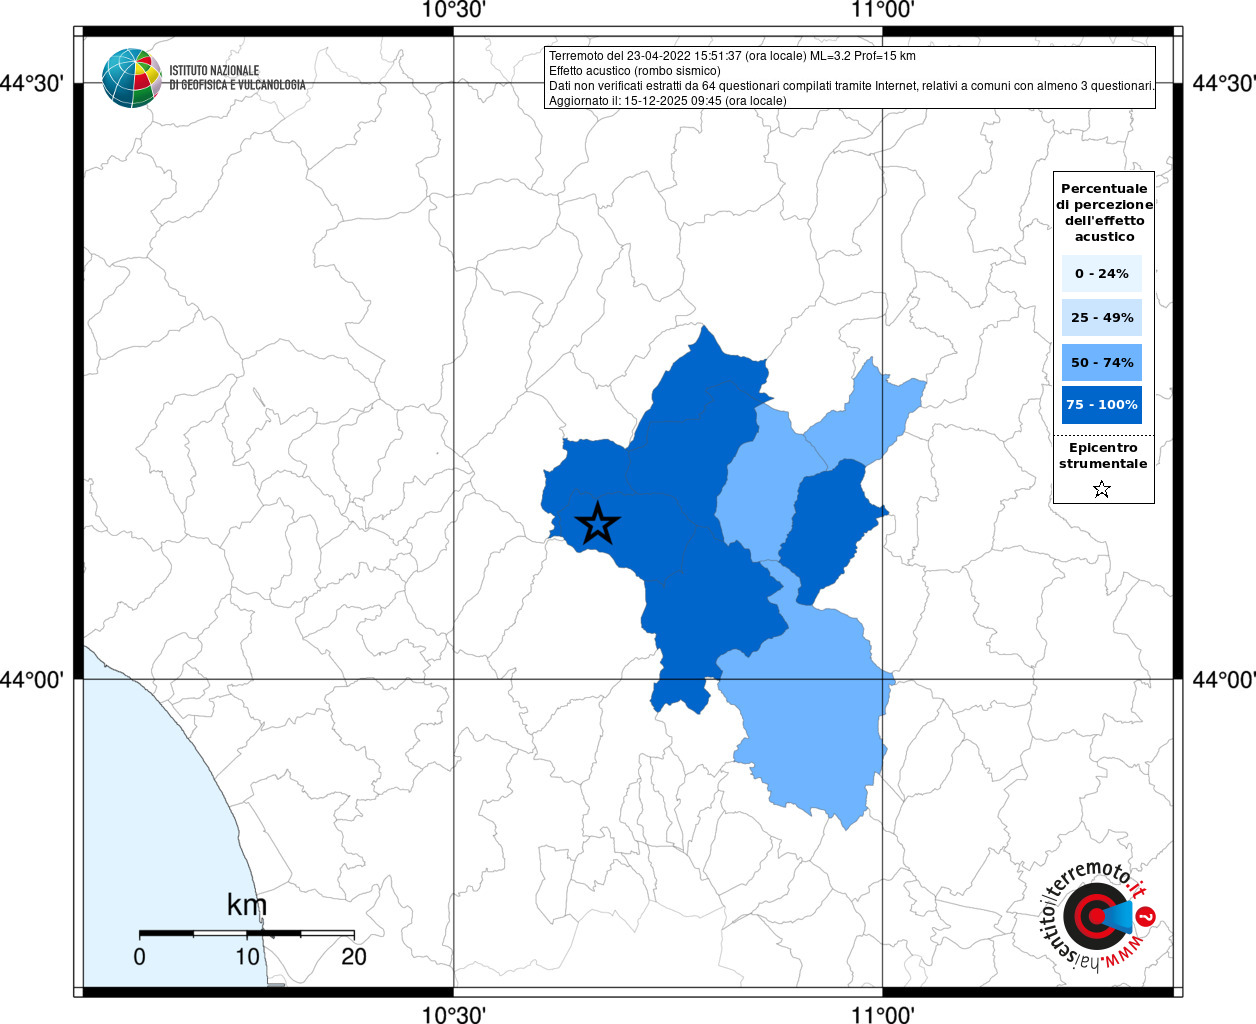
Task: Click the legend title 'Percentuale di percezione'
Action: (1104, 212)
